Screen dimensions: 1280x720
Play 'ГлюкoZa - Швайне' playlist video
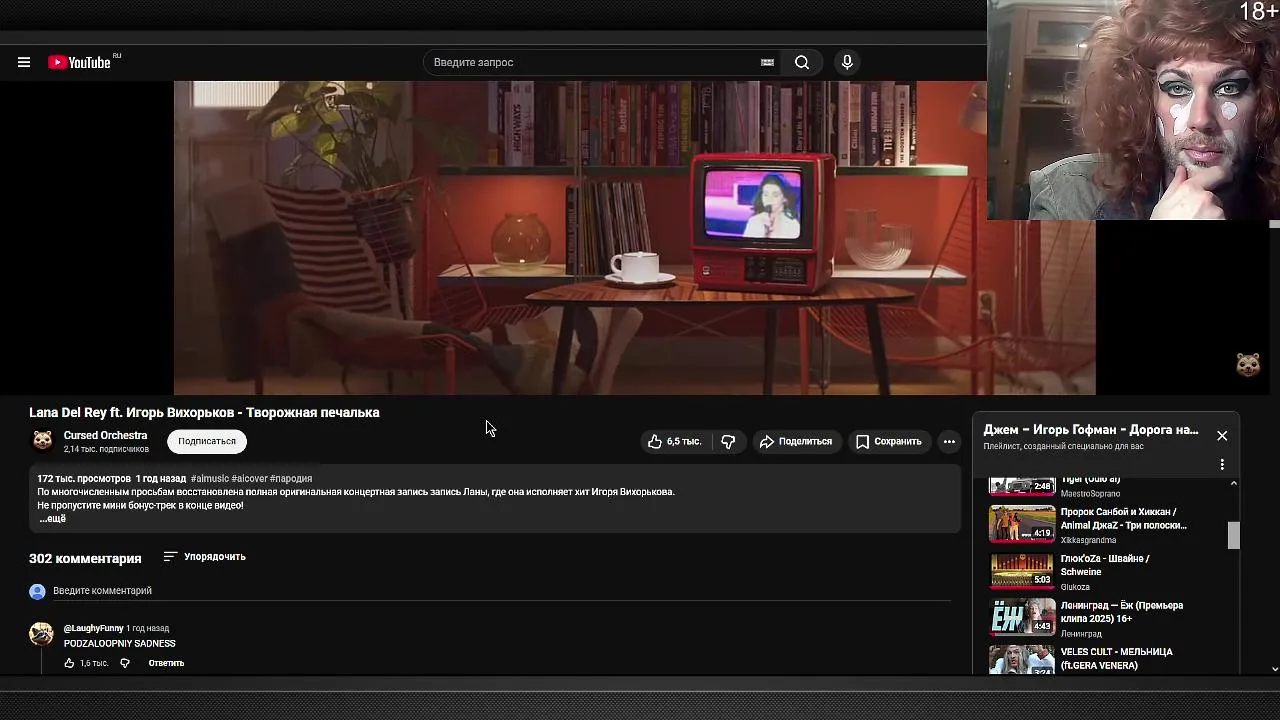point(1022,570)
